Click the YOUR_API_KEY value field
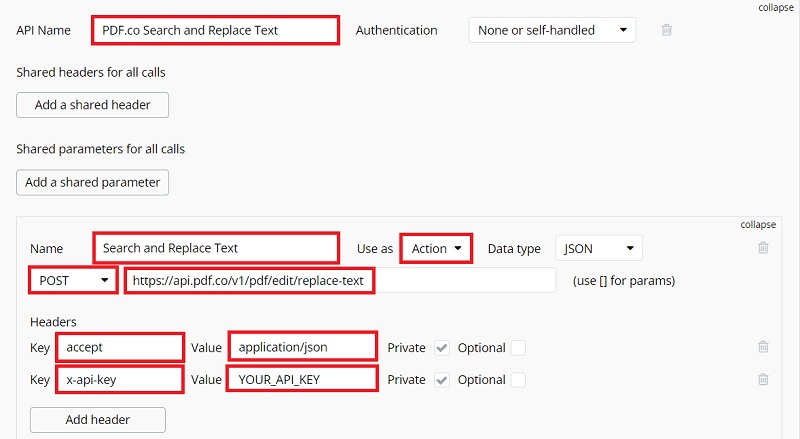This screenshot has height=439, width=800. pyautogui.click(x=302, y=380)
